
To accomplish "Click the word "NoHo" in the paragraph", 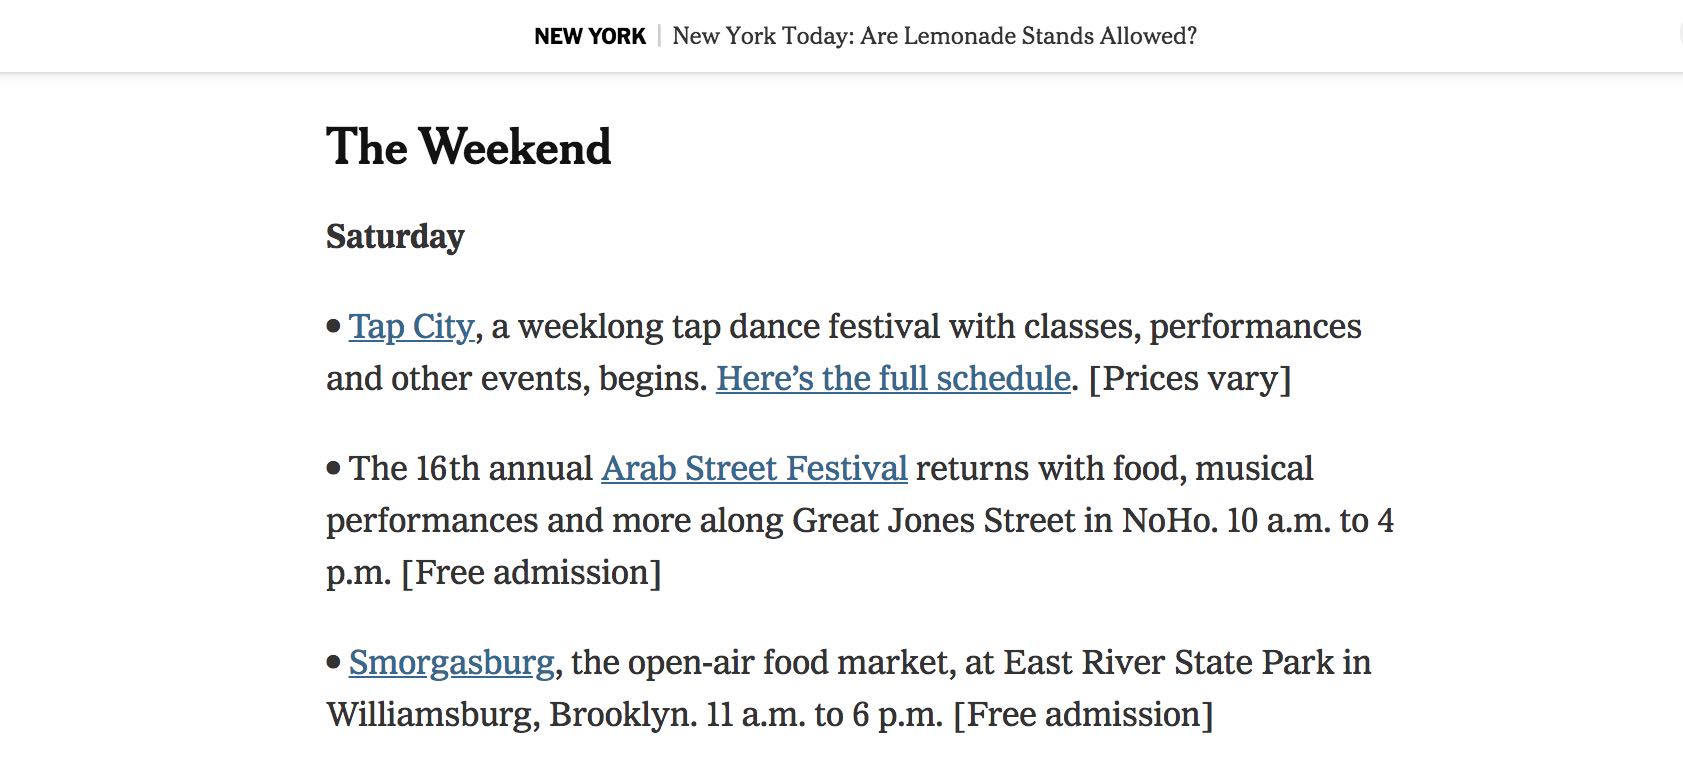I will 1166,521.
